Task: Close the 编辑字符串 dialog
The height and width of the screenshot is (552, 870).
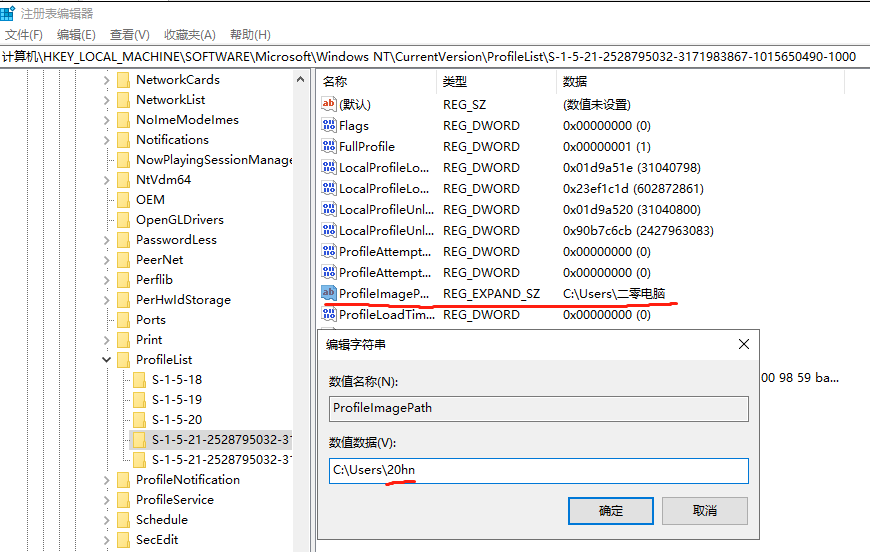Action: click(x=743, y=344)
